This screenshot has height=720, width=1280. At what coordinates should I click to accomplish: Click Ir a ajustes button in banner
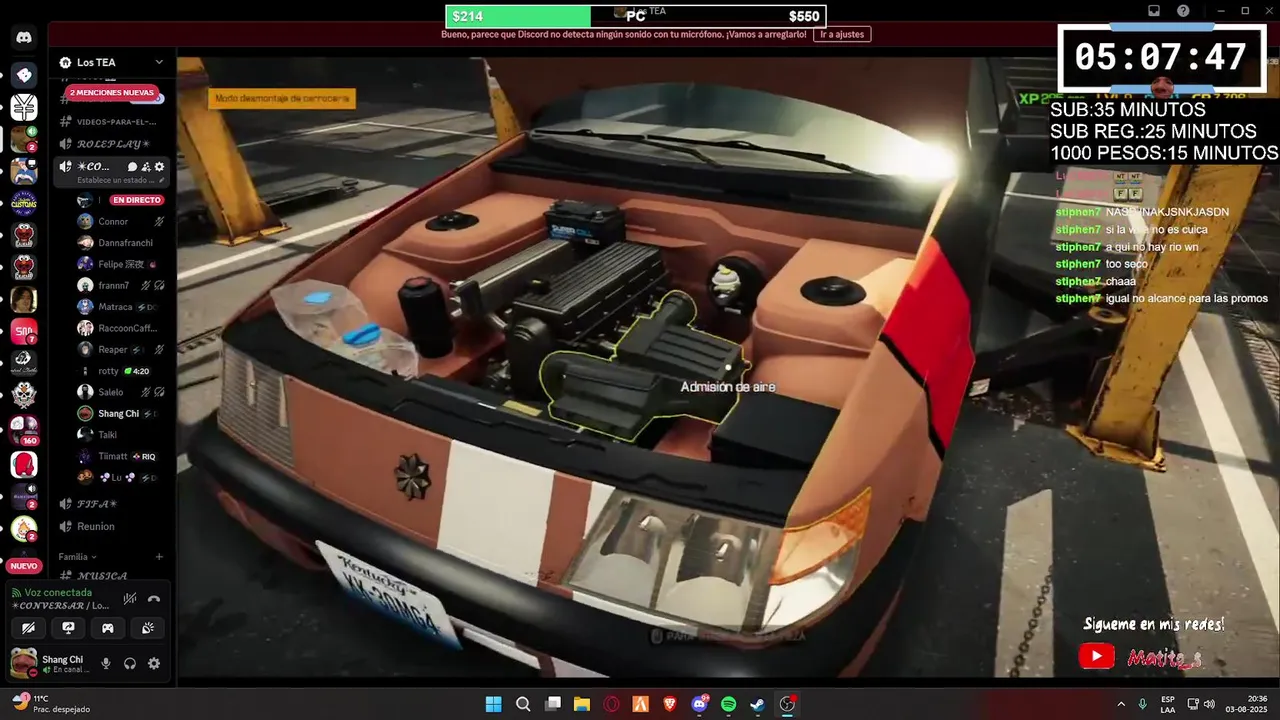[x=842, y=34]
